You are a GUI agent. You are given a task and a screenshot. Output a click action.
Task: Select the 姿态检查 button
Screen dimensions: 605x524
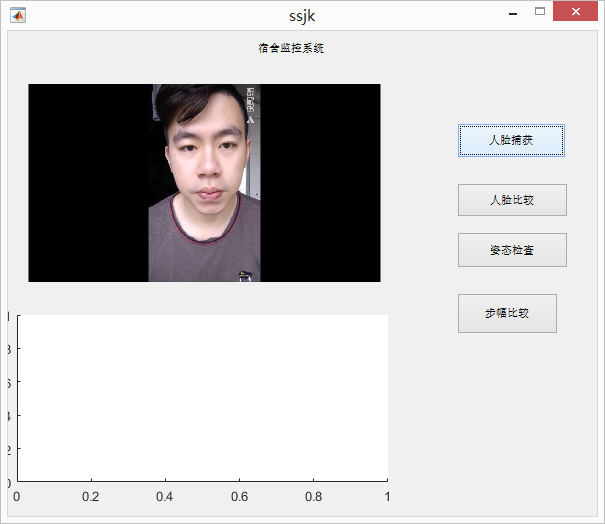click(x=512, y=250)
